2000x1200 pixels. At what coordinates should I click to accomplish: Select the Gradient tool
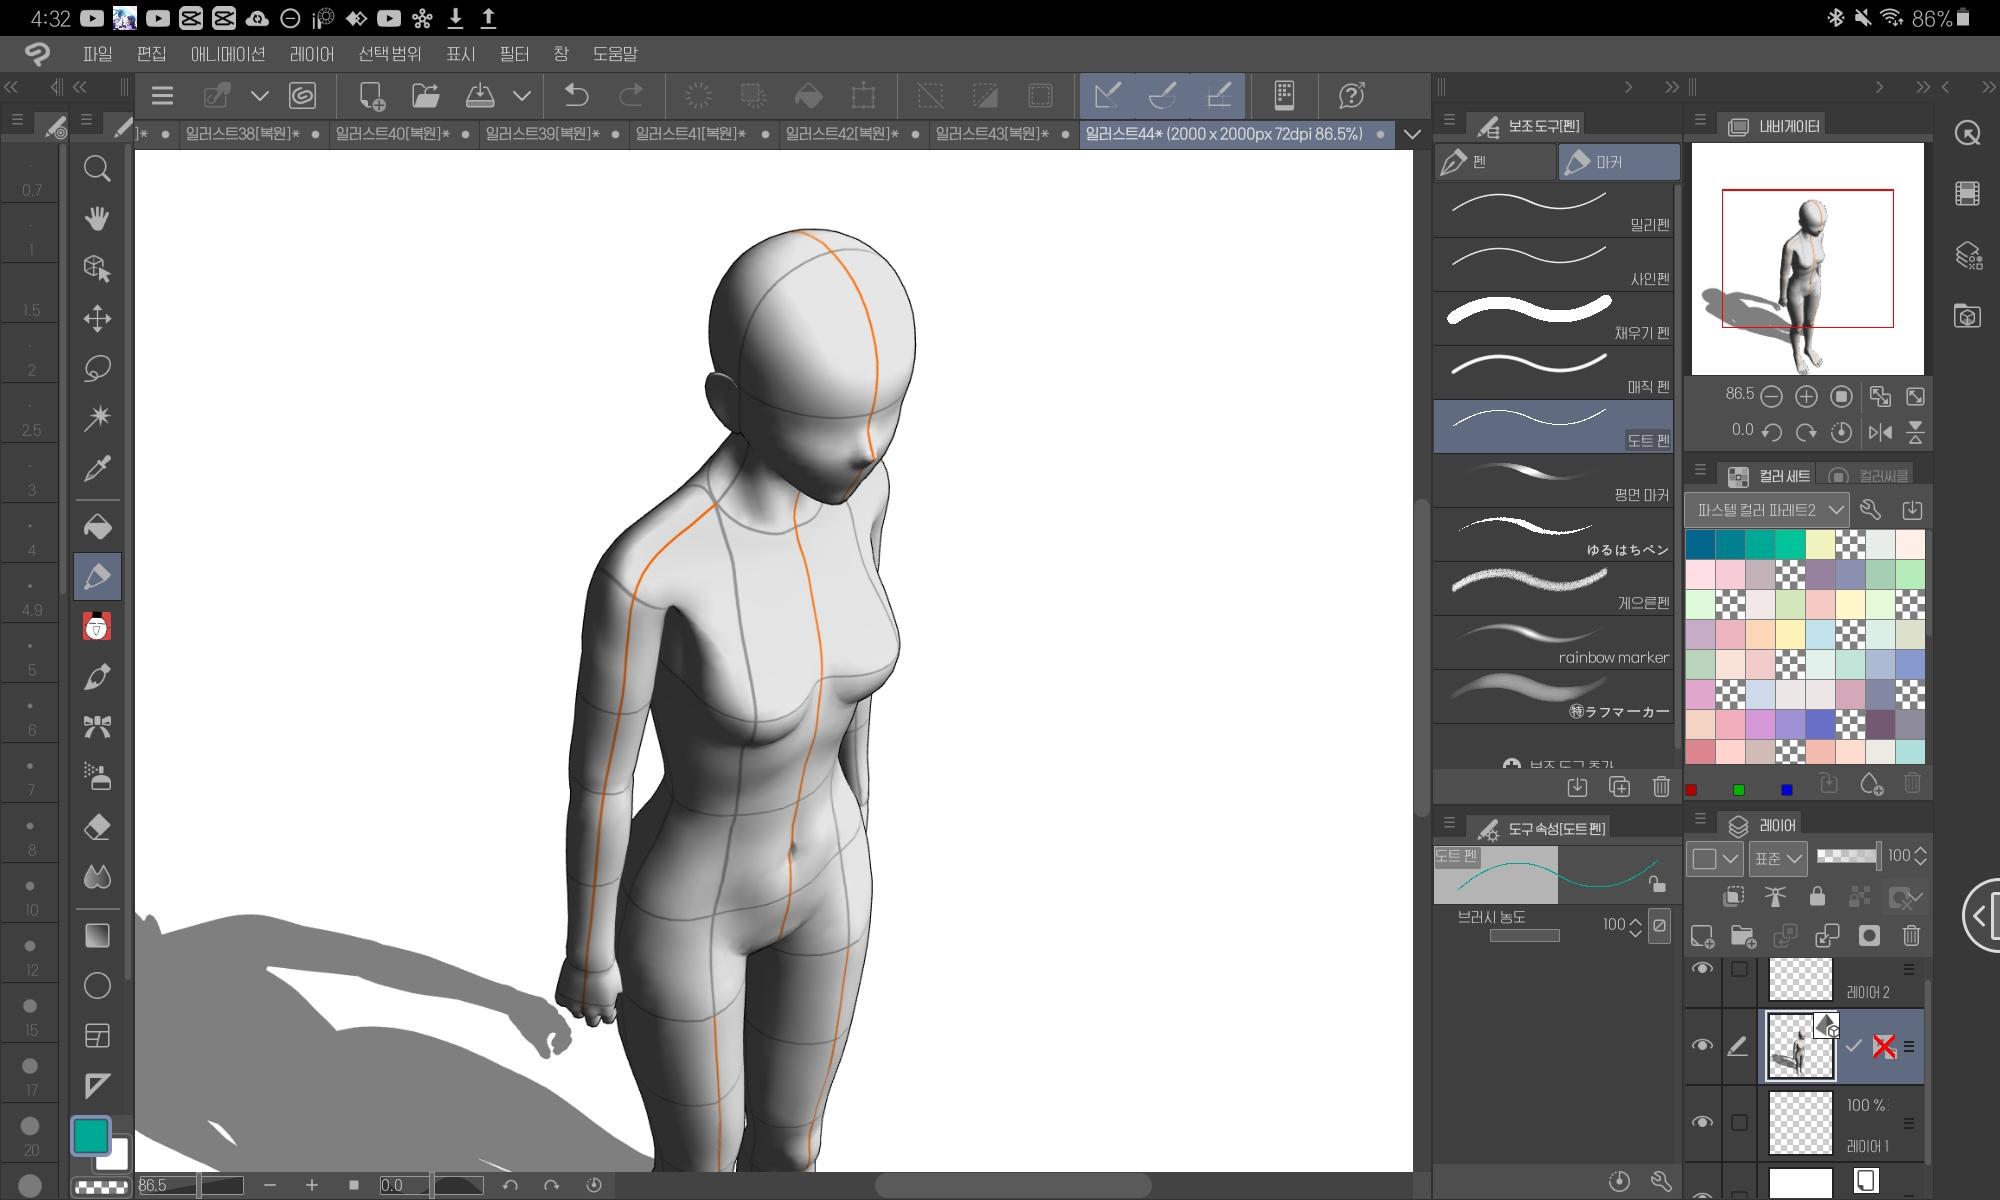(x=97, y=936)
